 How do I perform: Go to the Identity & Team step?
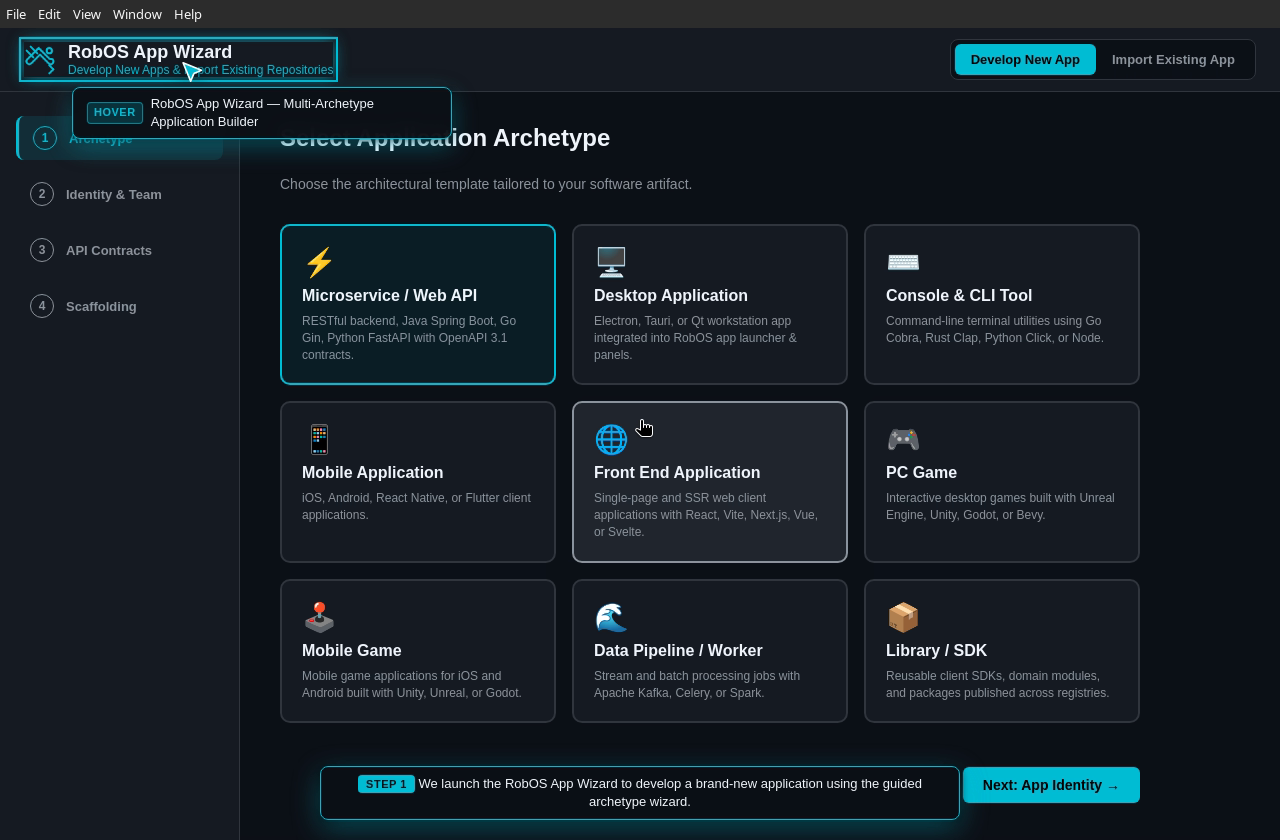pos(119,194)
